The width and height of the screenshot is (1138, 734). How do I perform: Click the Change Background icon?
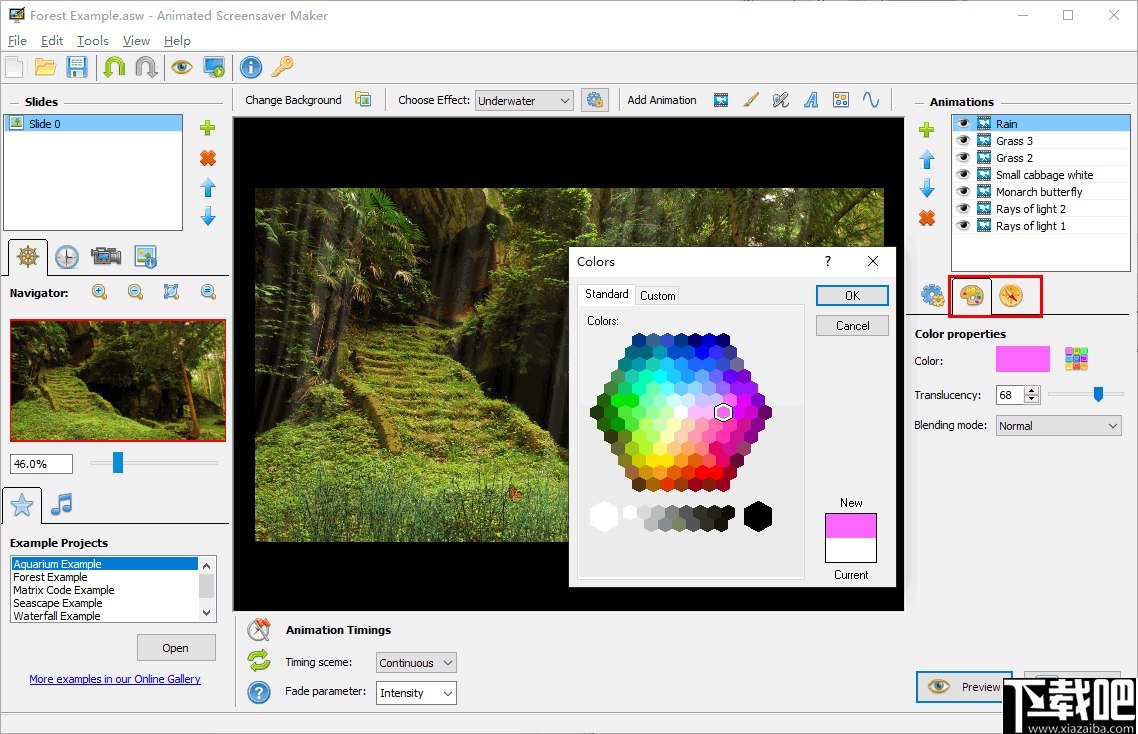pos(363,100)
